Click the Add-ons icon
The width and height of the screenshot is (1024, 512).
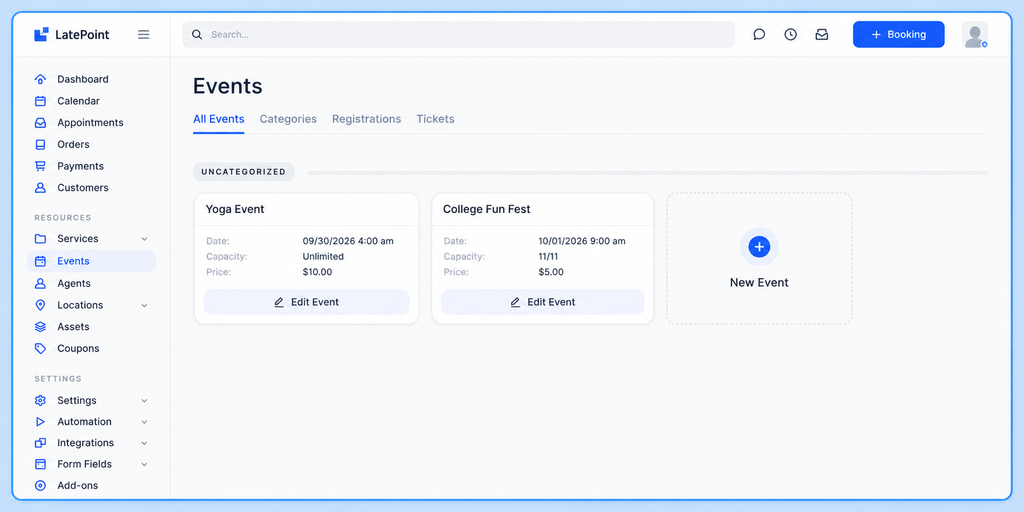click(x=40, y=485)
